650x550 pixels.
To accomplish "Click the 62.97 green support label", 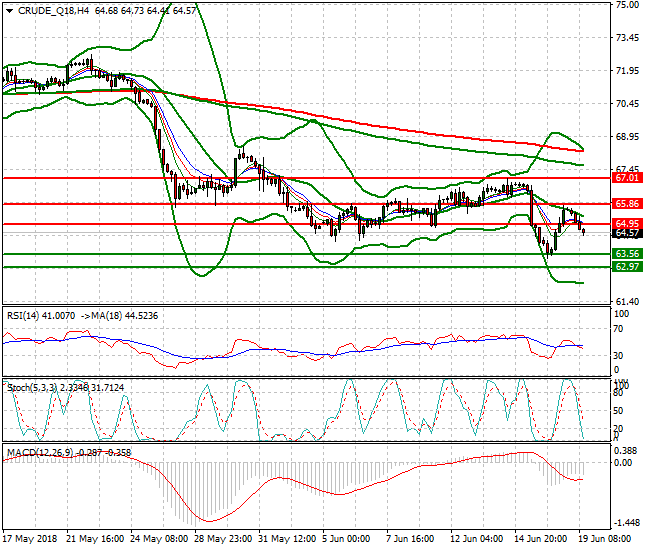I will point(627,267).
